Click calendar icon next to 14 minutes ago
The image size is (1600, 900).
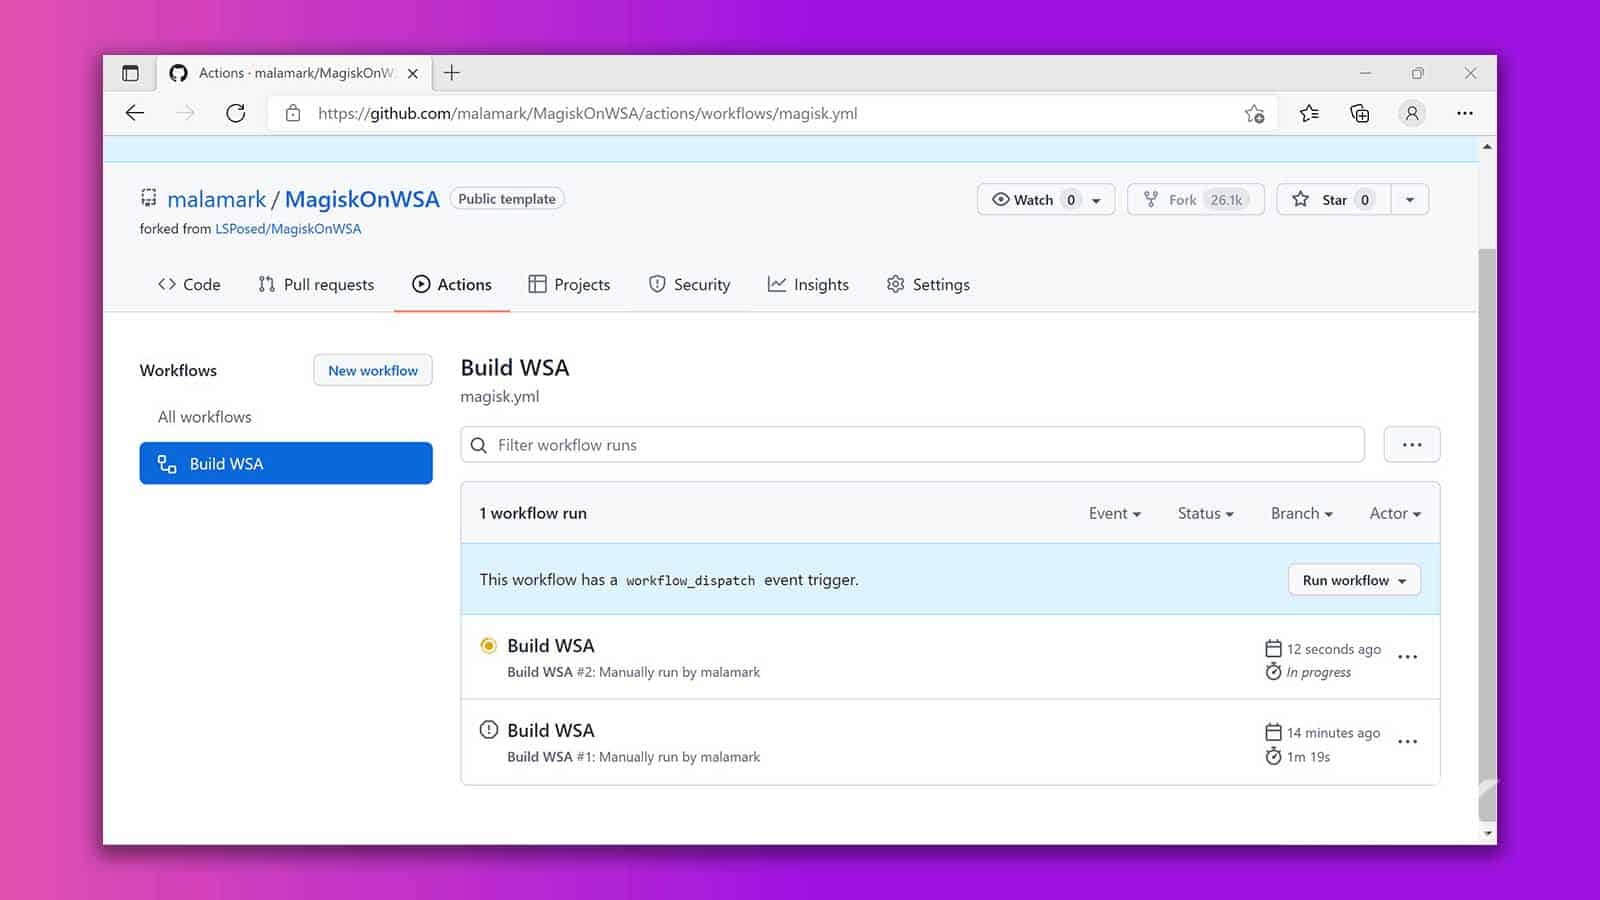pos(1273,732)
